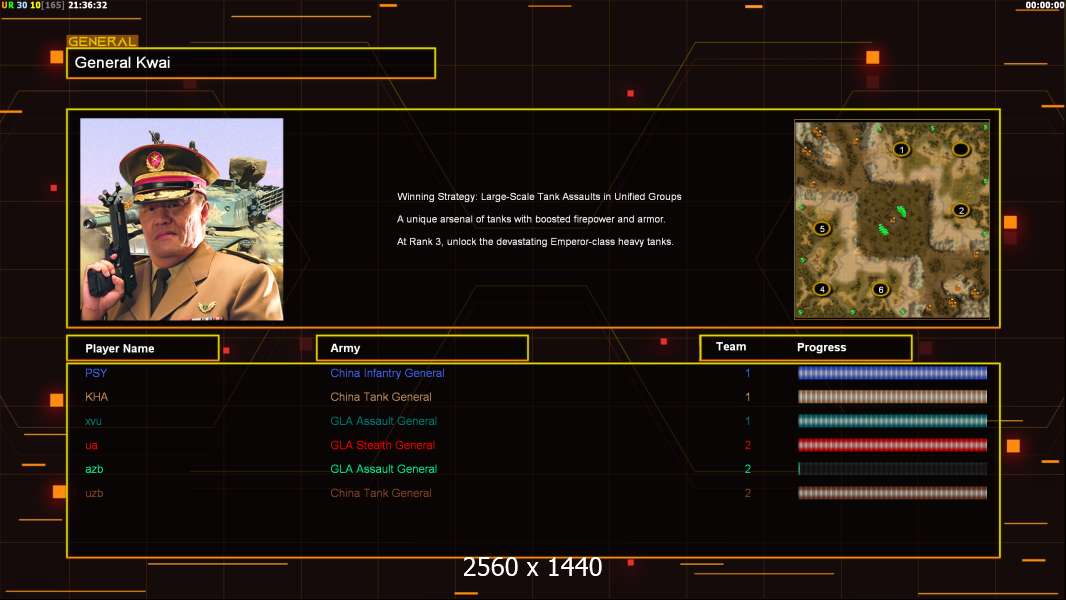Choose start position 5 on the minimap

tap(822, 228)
